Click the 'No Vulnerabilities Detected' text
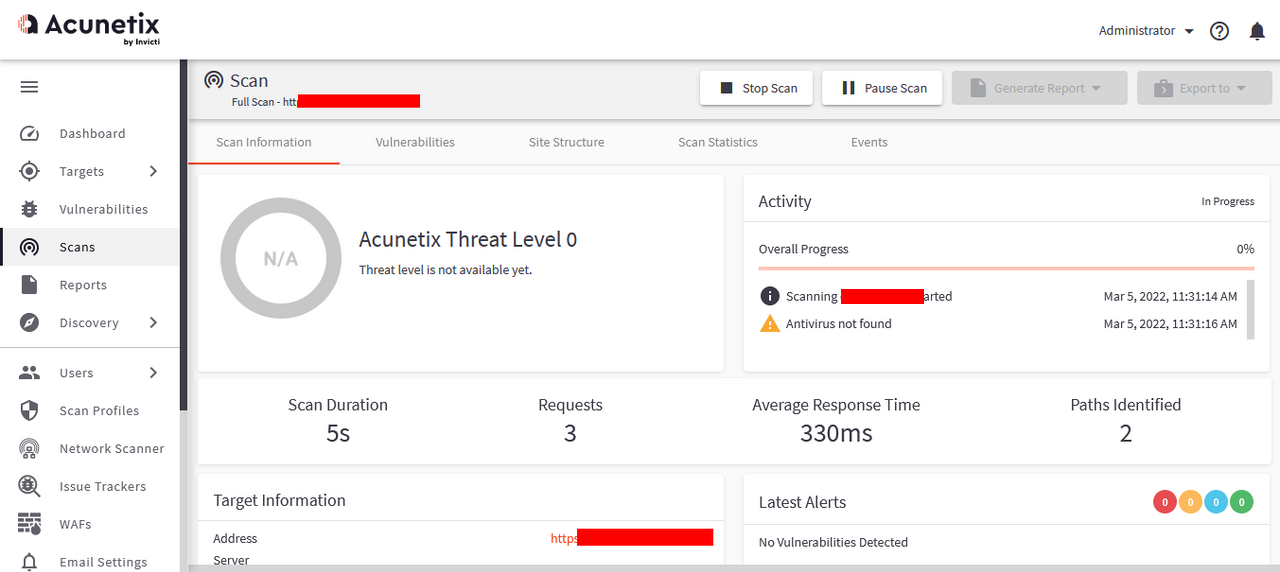 coord(833,542)
